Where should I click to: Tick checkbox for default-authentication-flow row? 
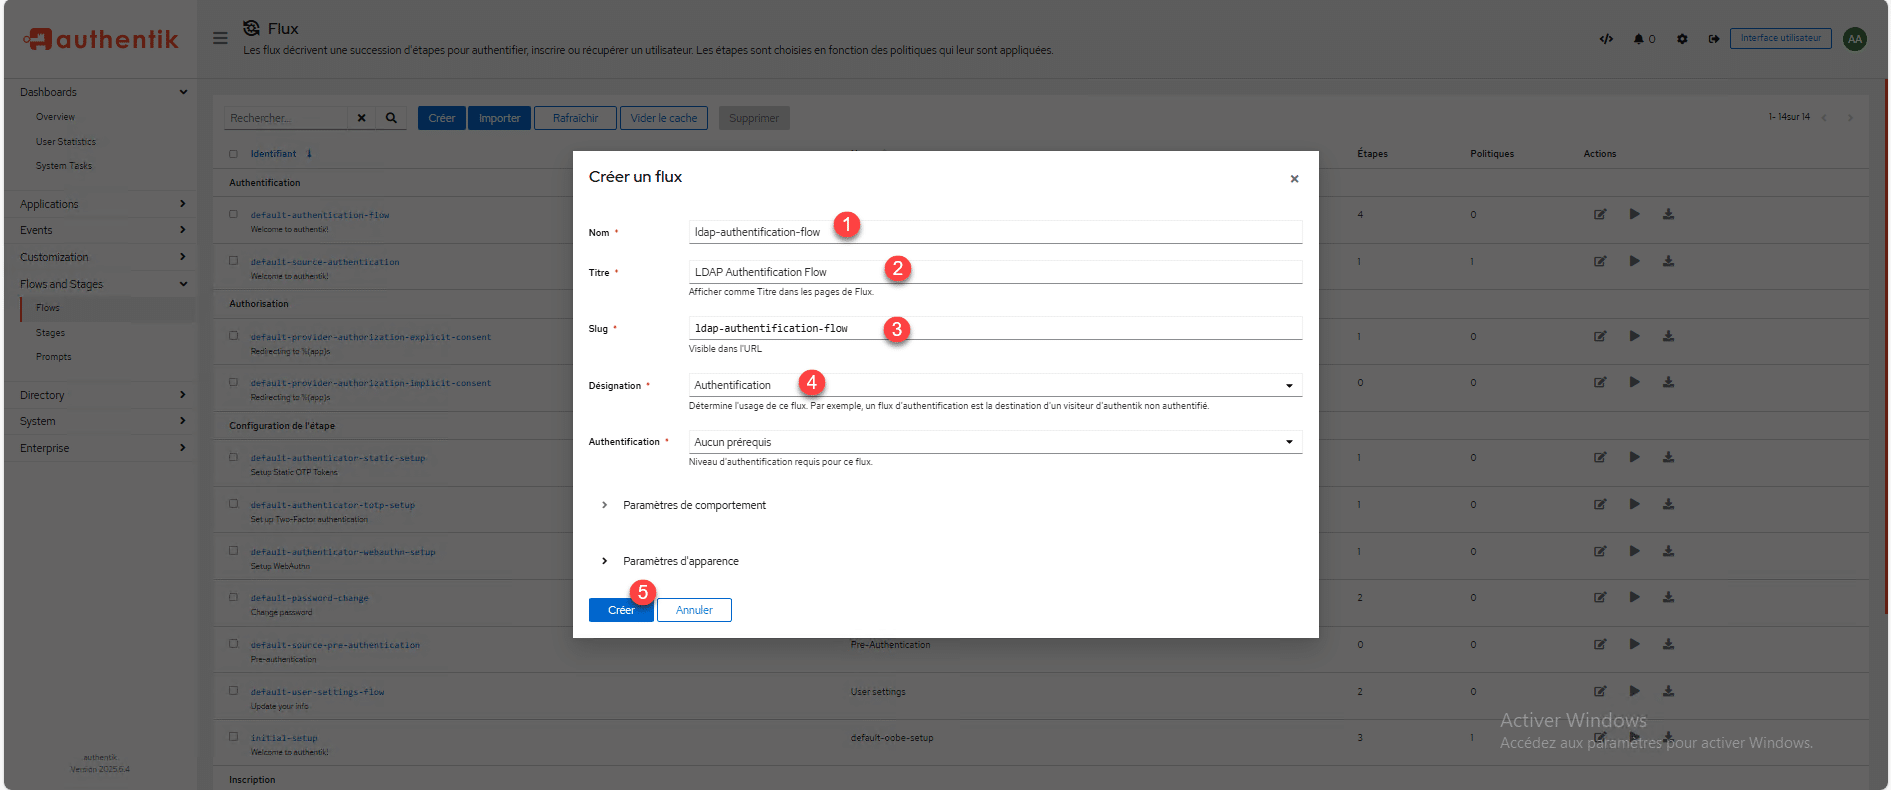pyautogui.click(x=233, y=214)
